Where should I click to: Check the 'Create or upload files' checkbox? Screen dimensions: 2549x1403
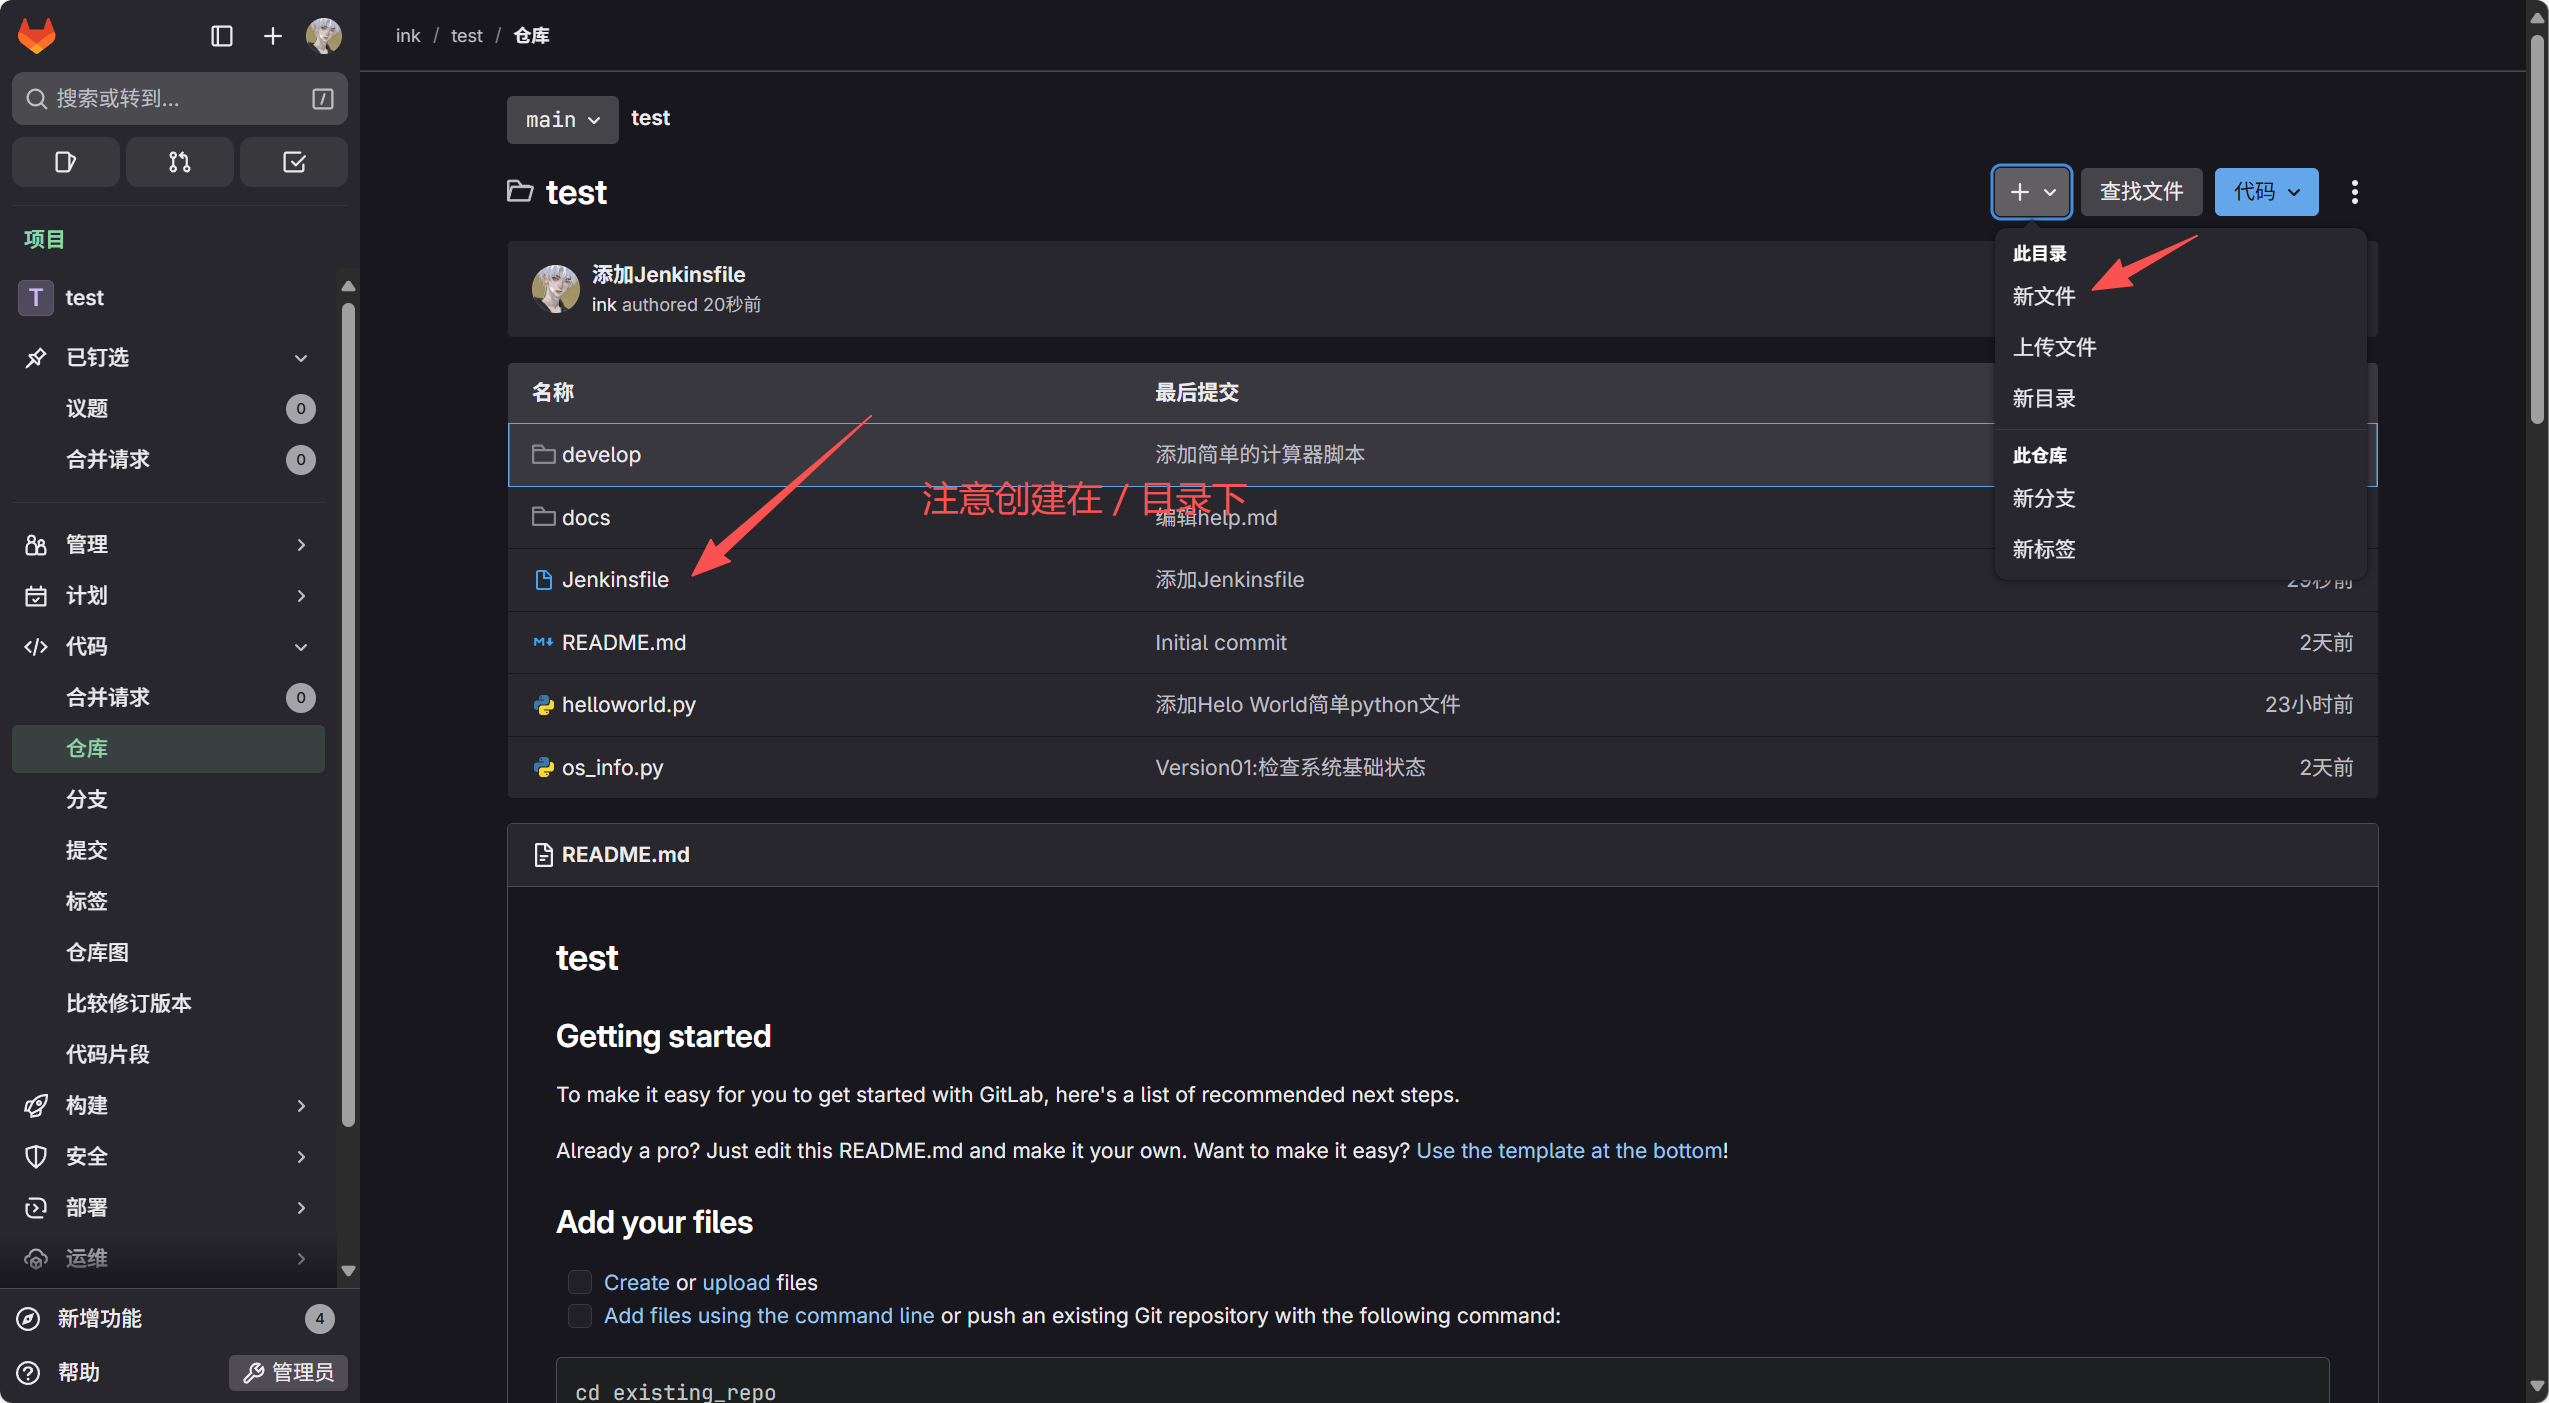coord(580,1282)
